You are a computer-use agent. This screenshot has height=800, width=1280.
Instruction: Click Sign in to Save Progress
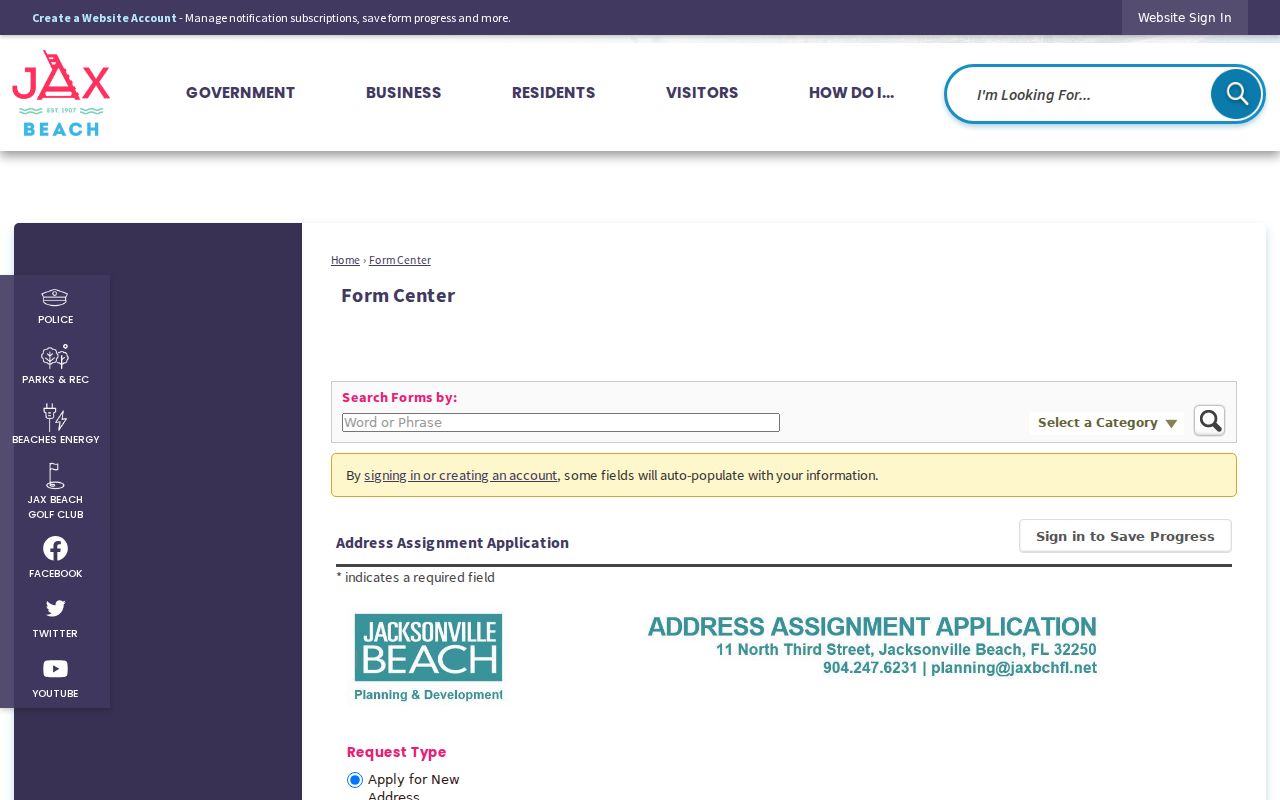pyautogui.click(x=1125, y=536)
